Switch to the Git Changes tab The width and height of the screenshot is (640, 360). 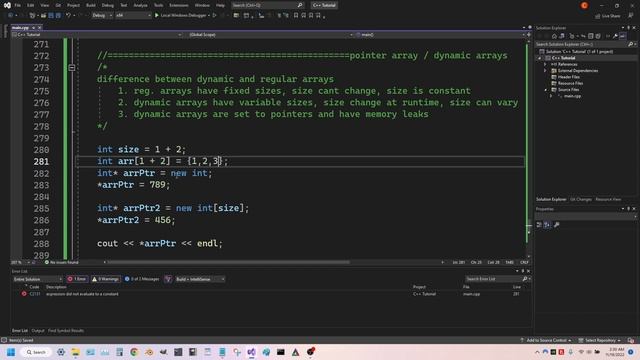coord(580,199)
